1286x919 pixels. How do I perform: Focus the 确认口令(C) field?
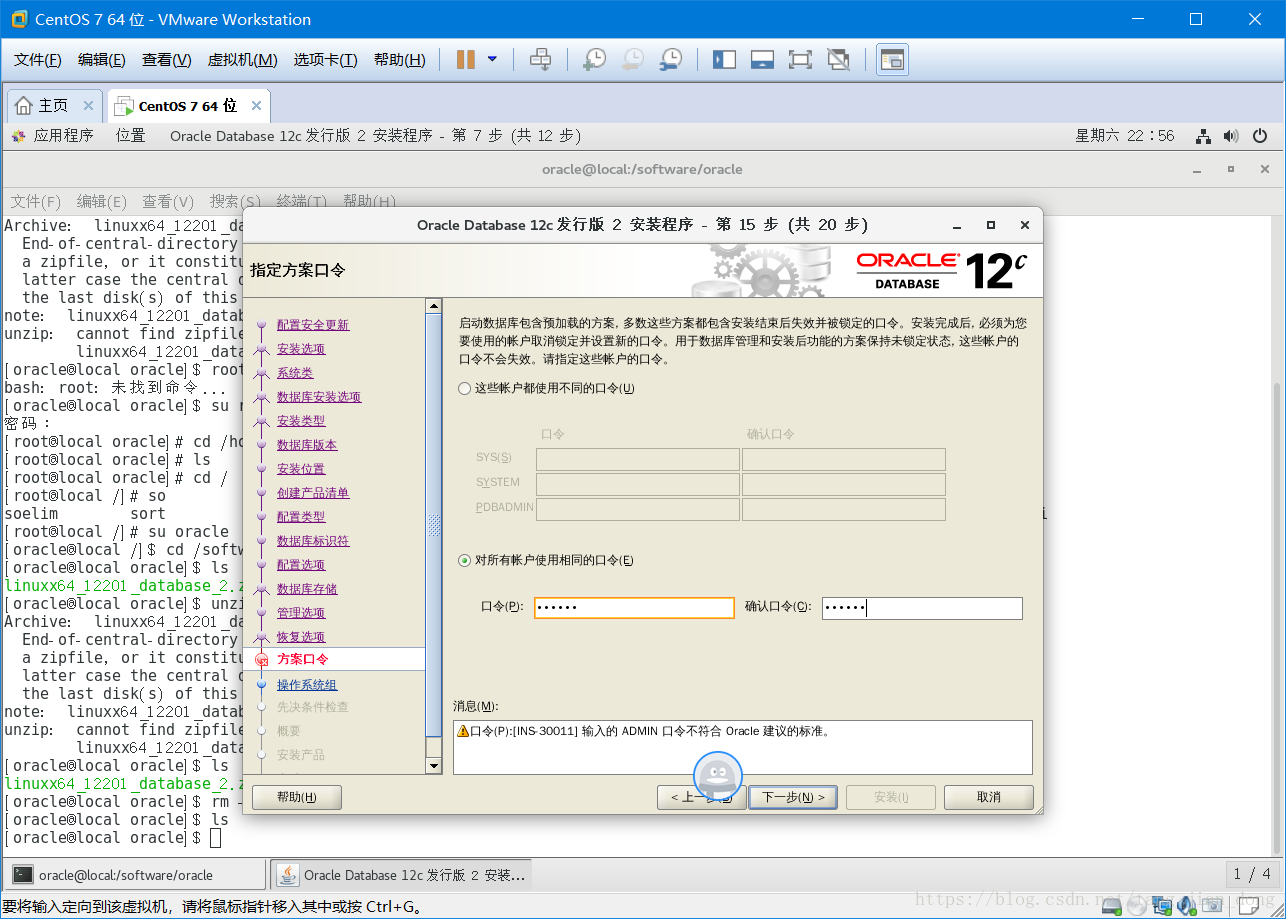922,608
